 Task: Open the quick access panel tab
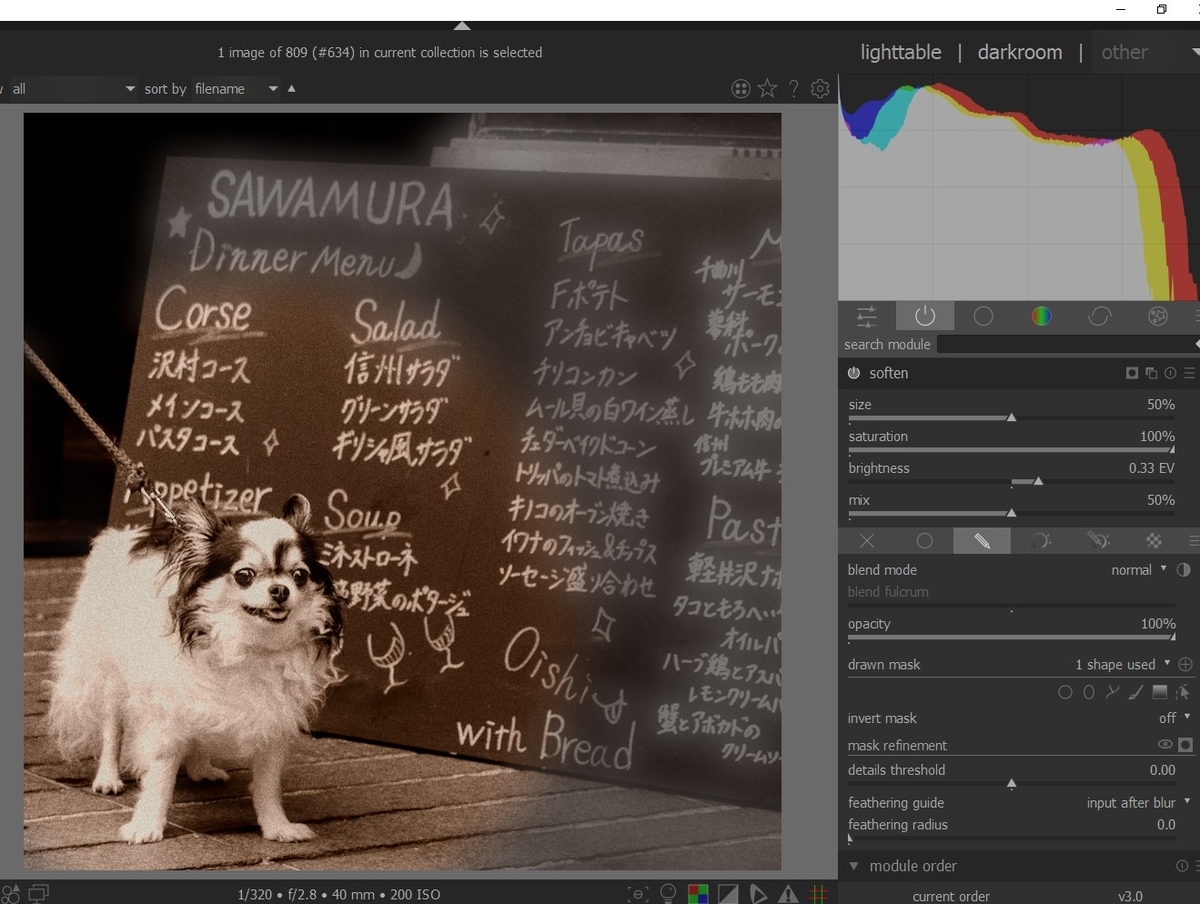click(x=866, y=317)
